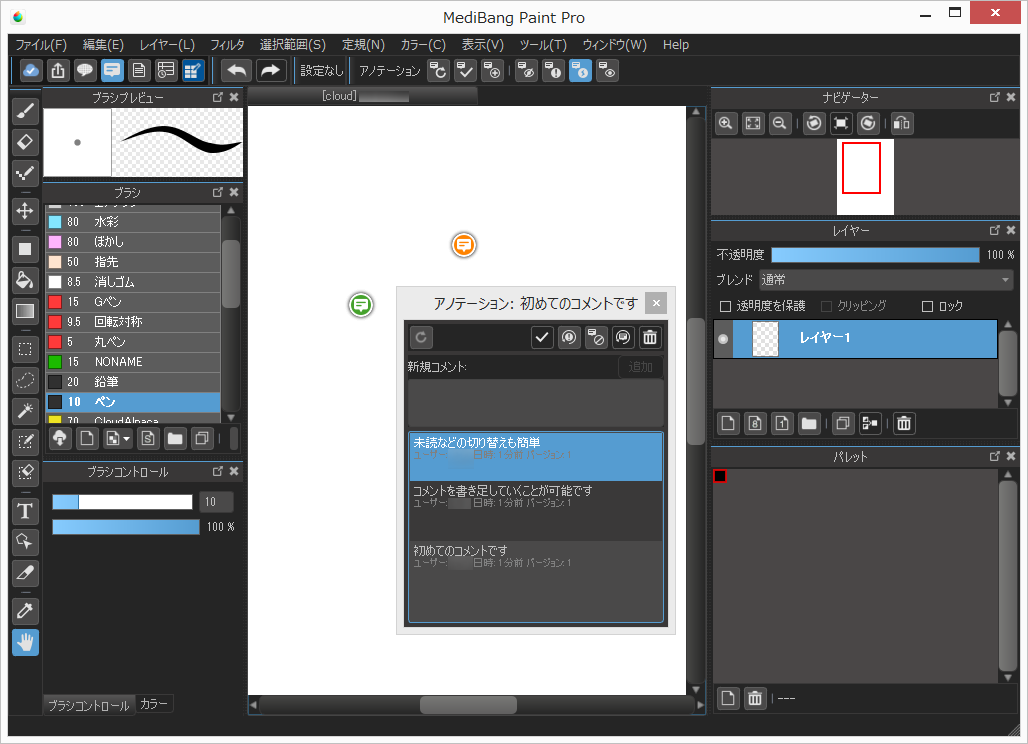The image size is (1028, 744).
Task: Enable 透明度を保護 checkbox
Action: (725, 306)
